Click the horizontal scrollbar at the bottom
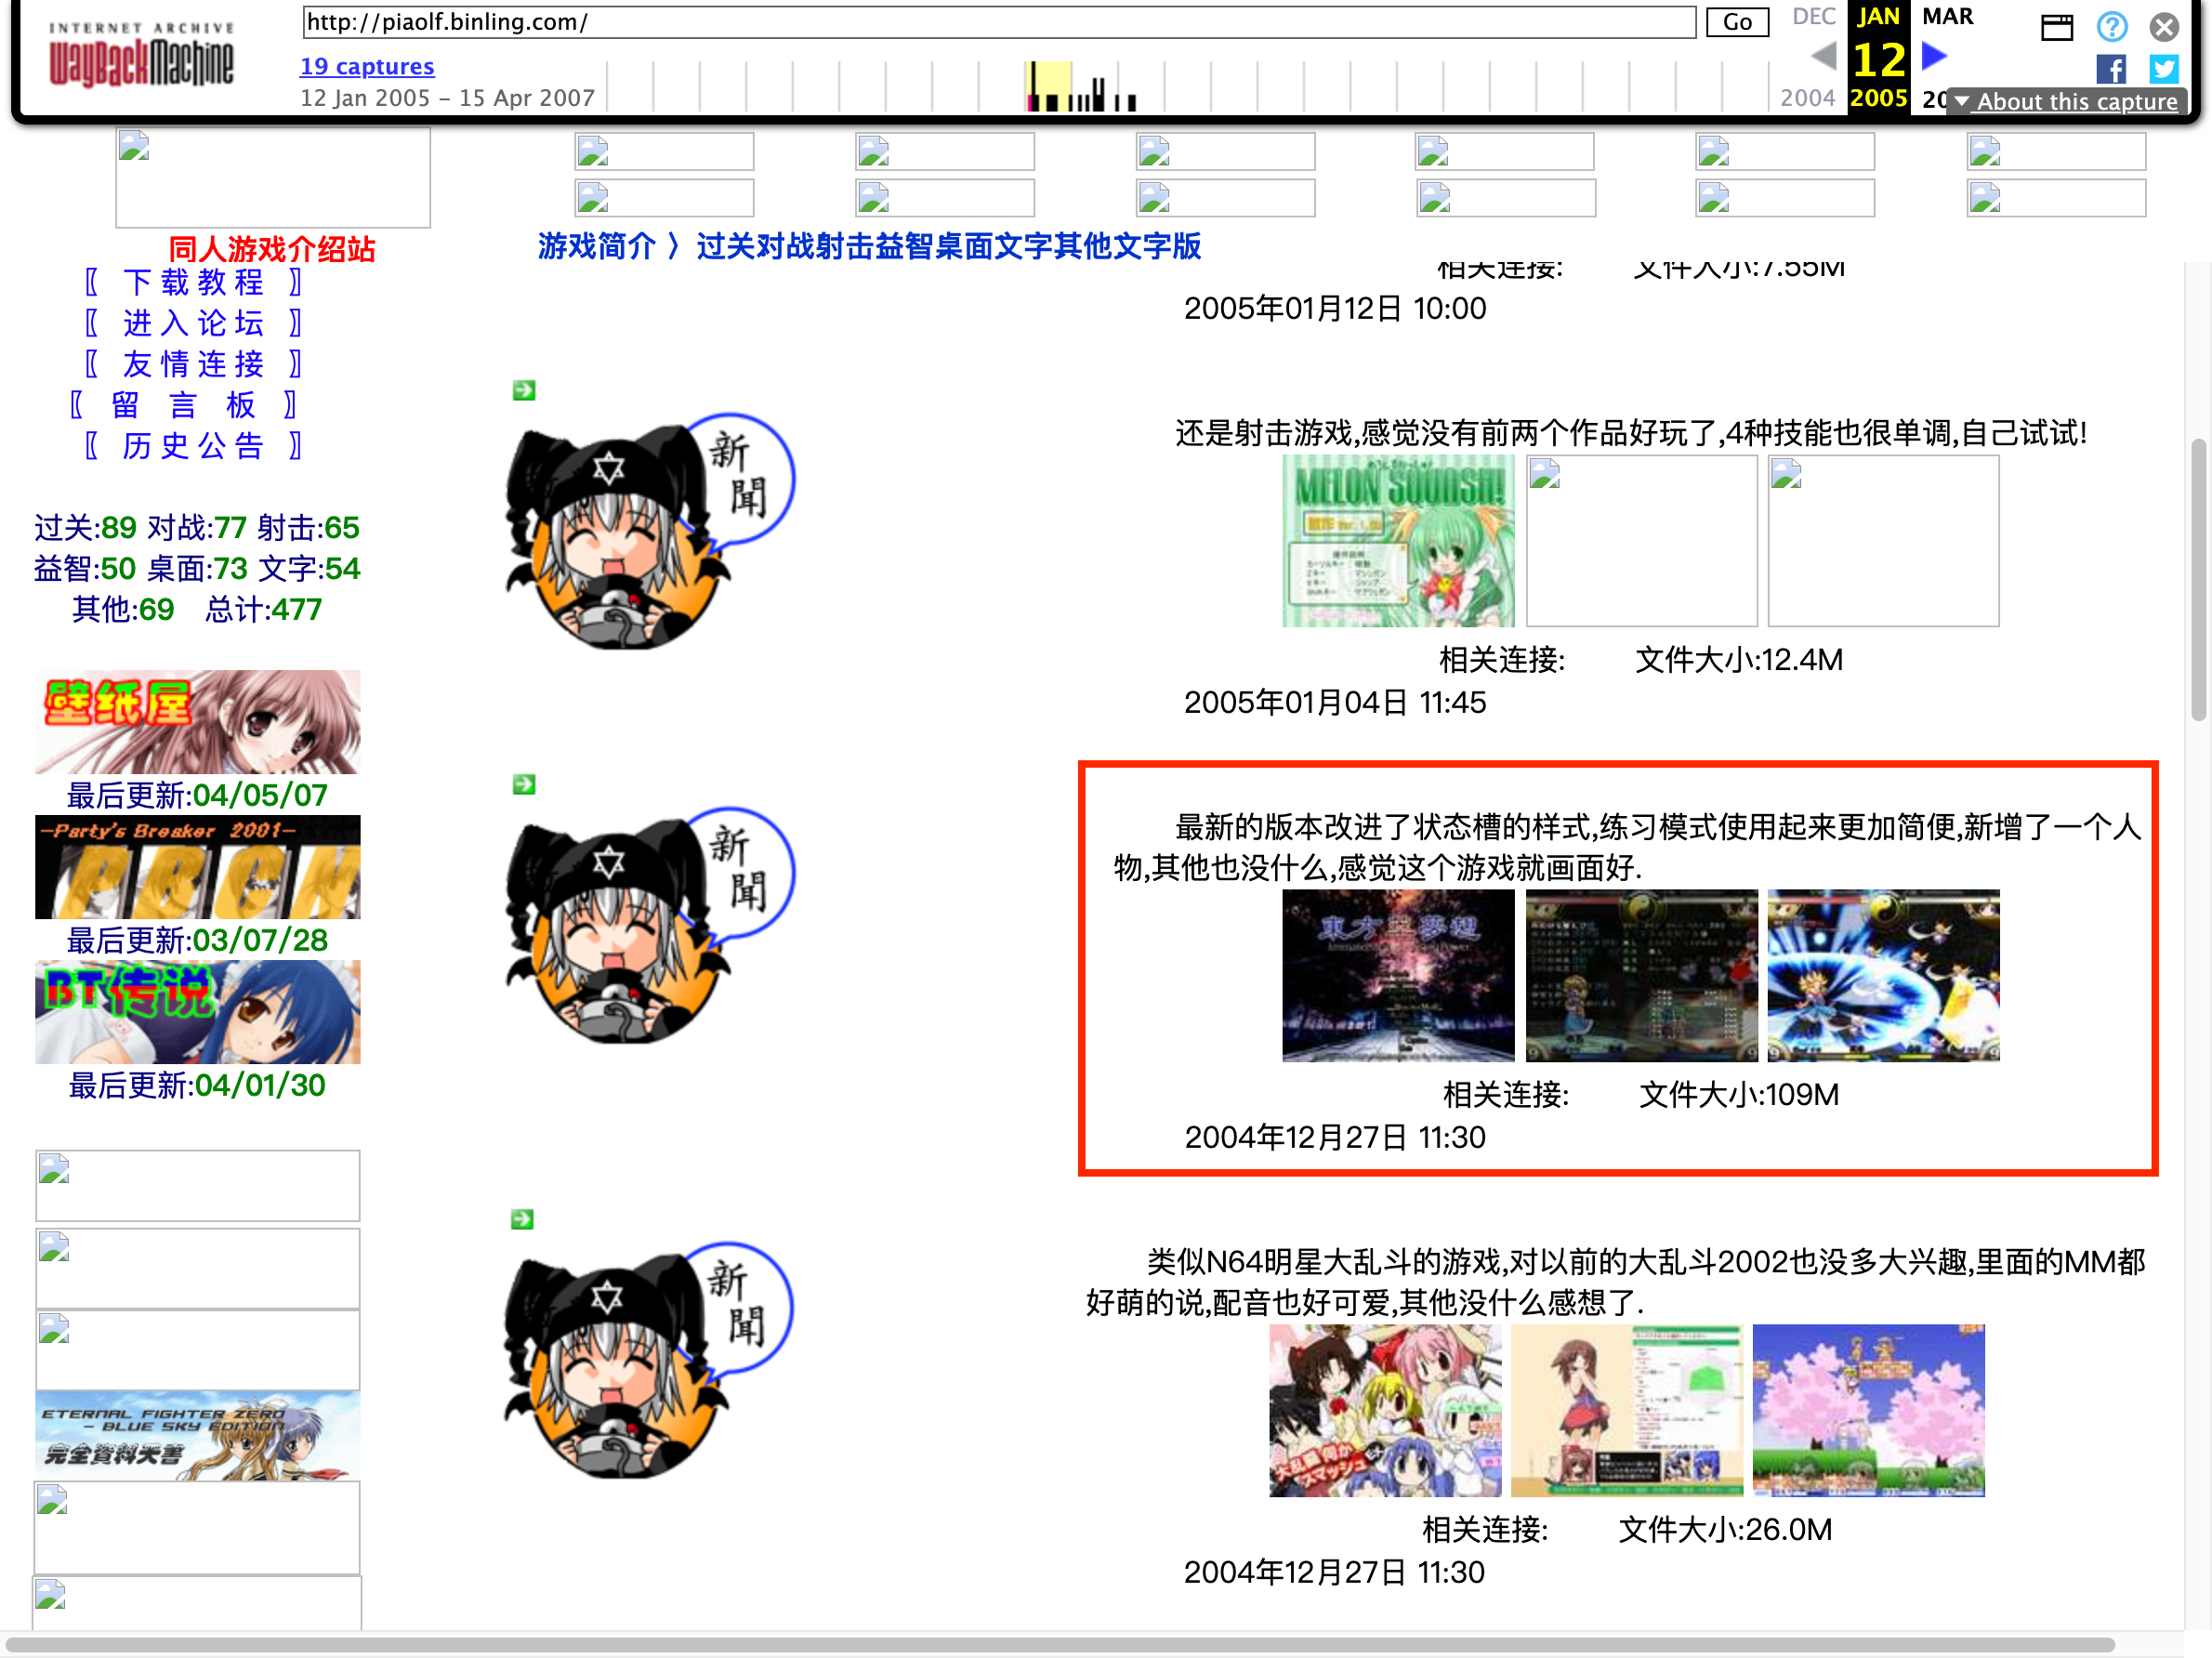This screenshot has width=2212, height=1658. pos(1060,1645)
